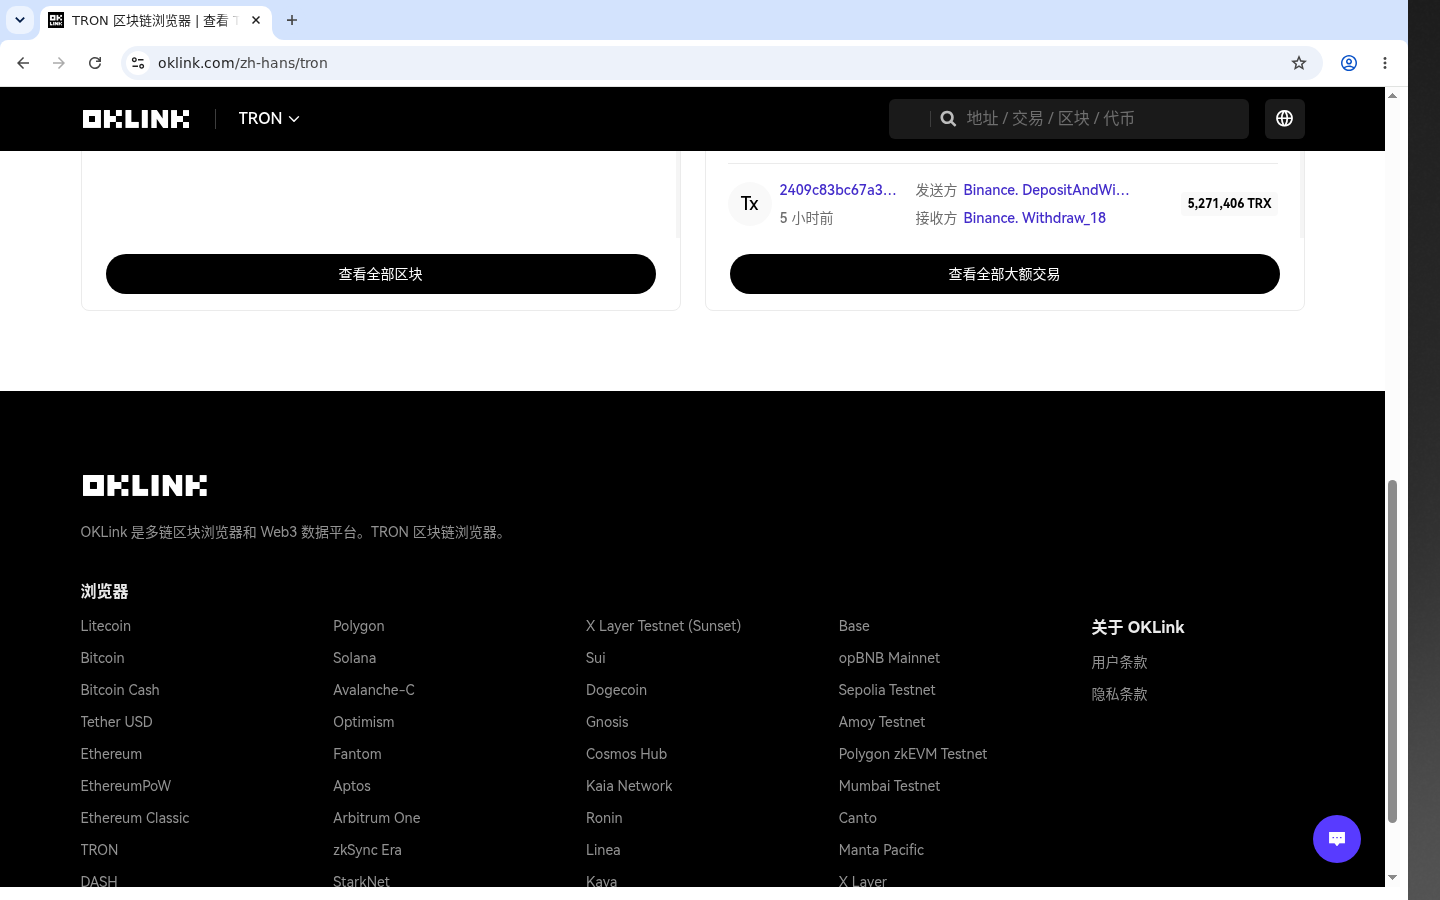View site information icon in address bar
The width and height of the screenshot is (1440, 900).
point(138,63)
